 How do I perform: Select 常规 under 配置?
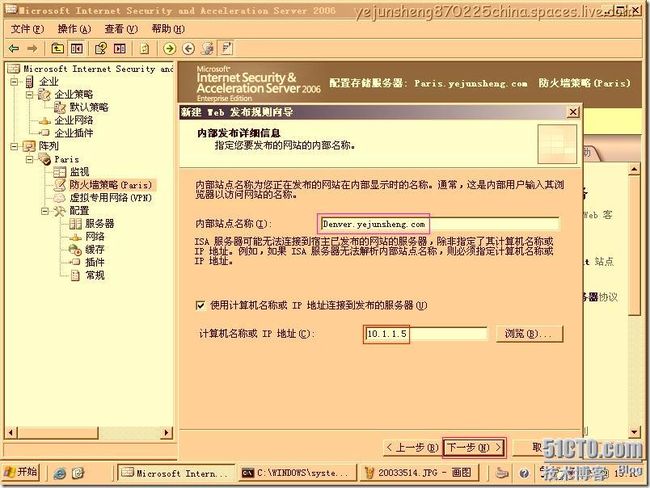(95, 275)
